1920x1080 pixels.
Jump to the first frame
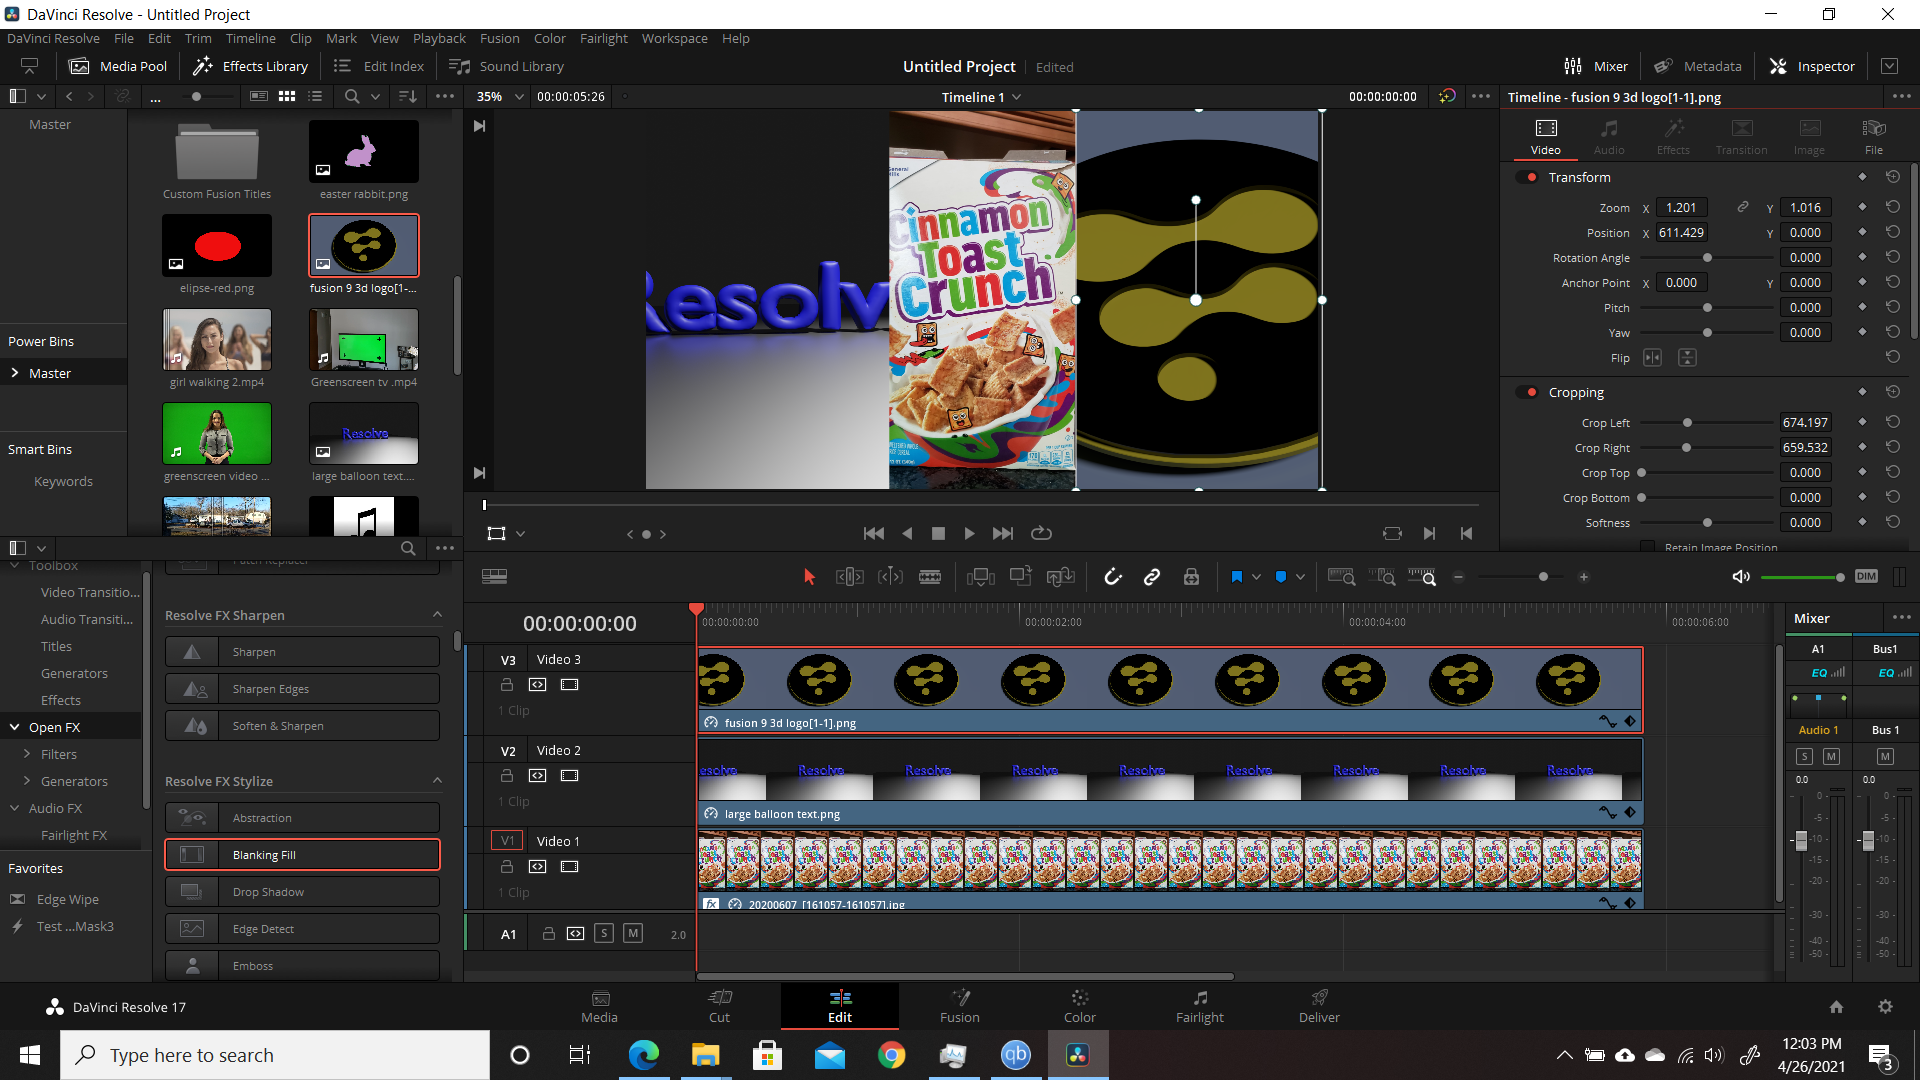[x=874, y=533]
